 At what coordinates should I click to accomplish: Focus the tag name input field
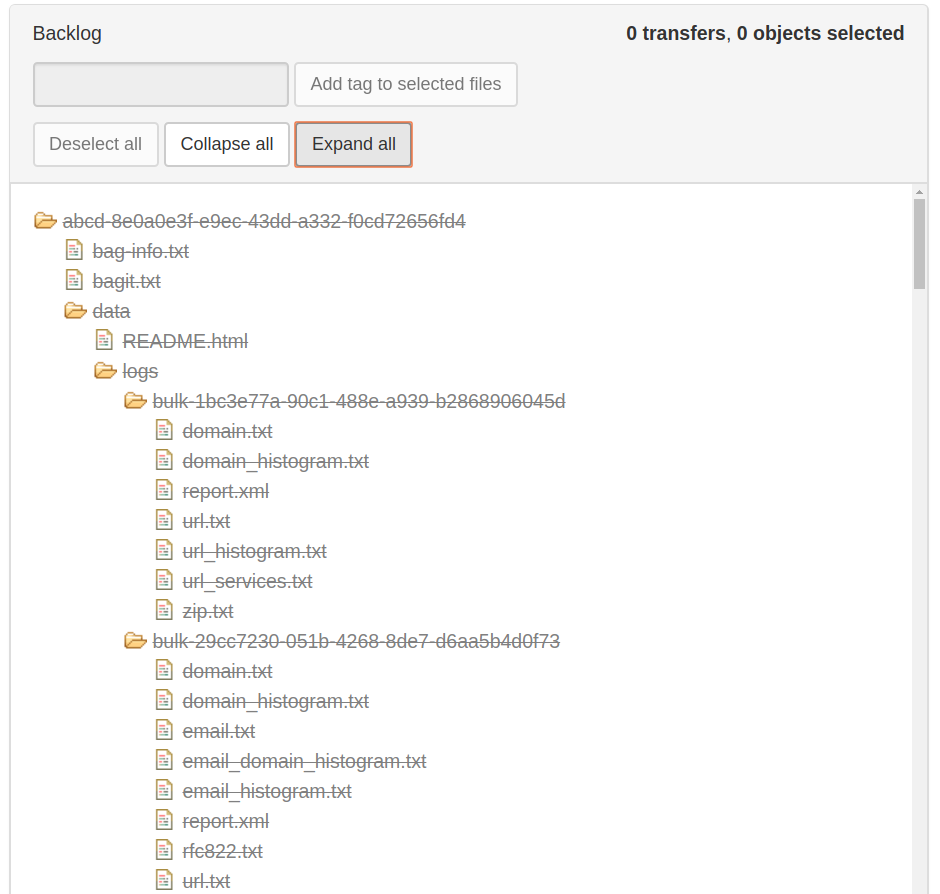tap(161, 85)
